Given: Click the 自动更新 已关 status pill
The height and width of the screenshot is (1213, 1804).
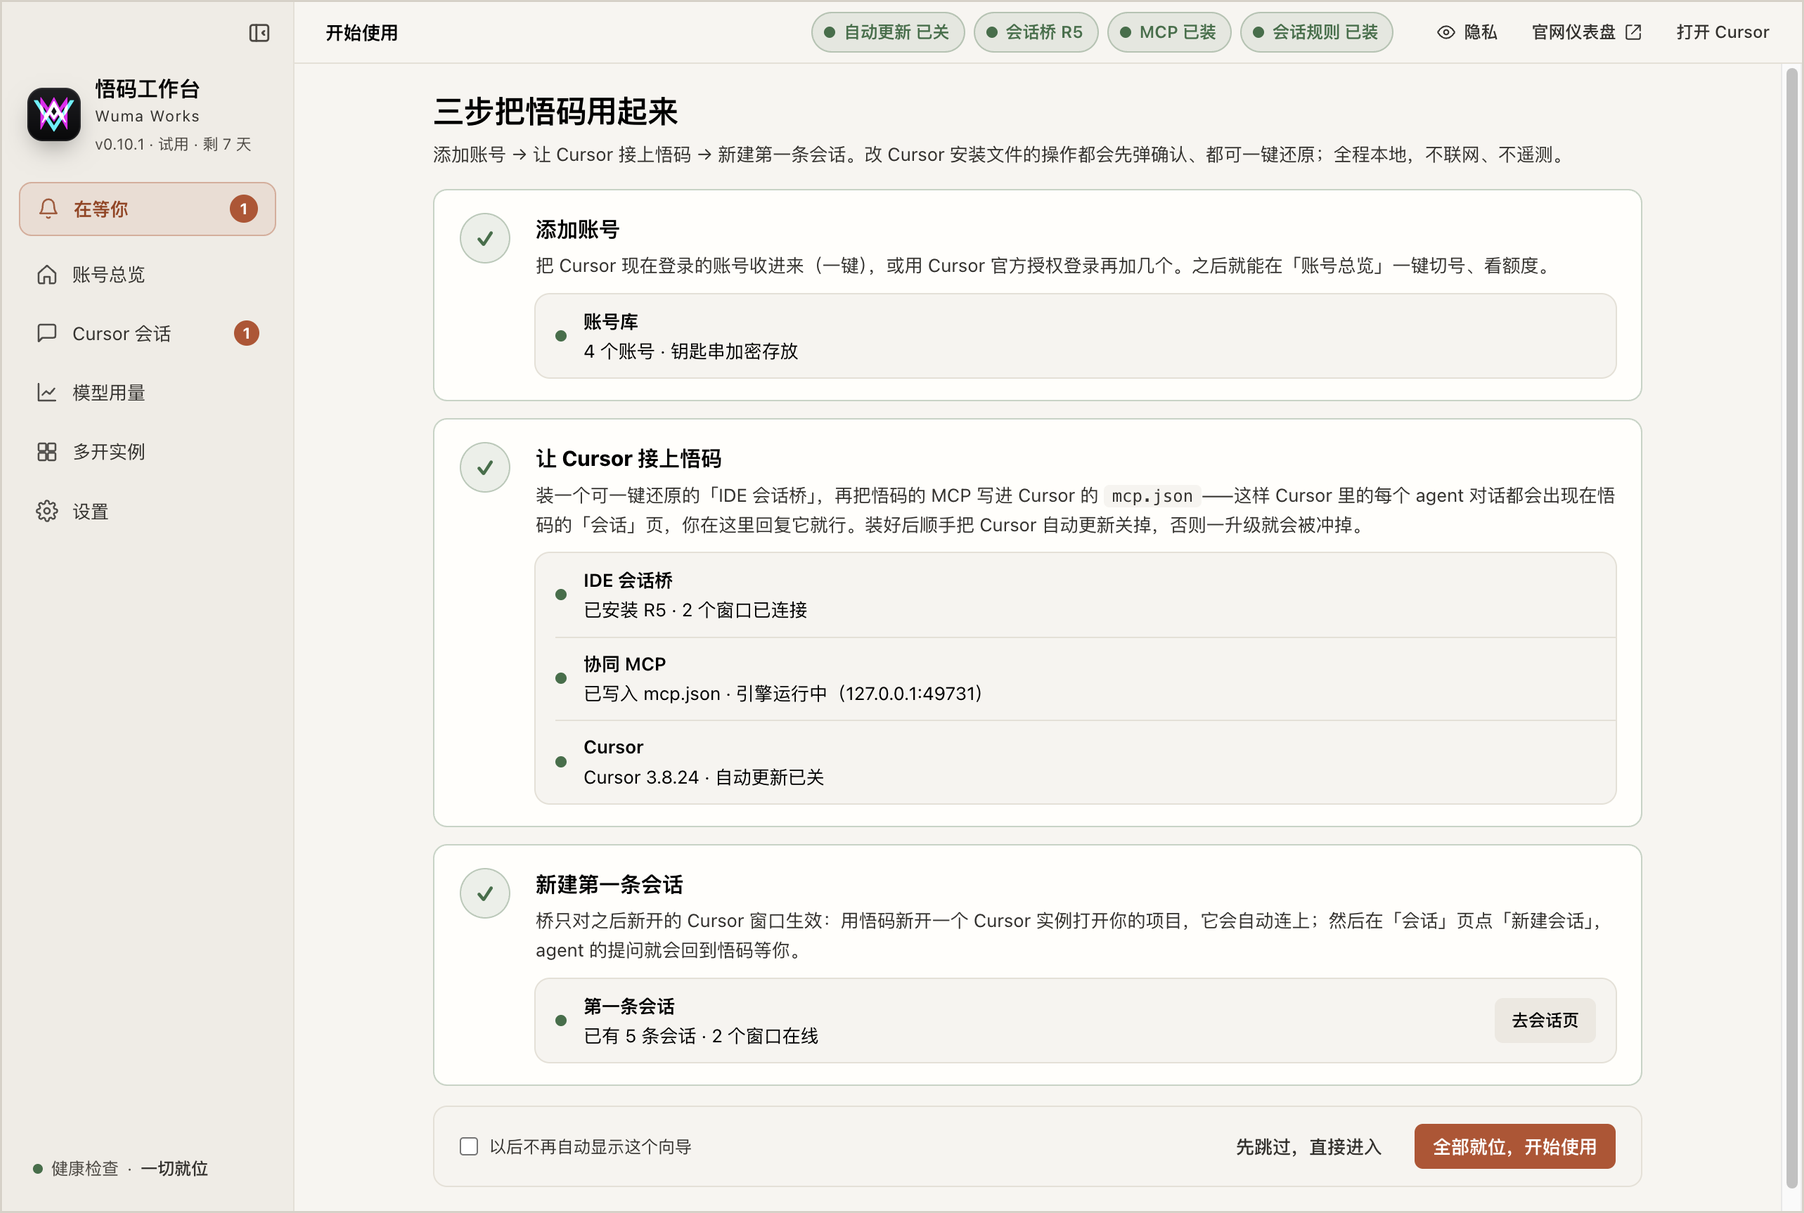Looking at the screenshot, I should [888, 32].
